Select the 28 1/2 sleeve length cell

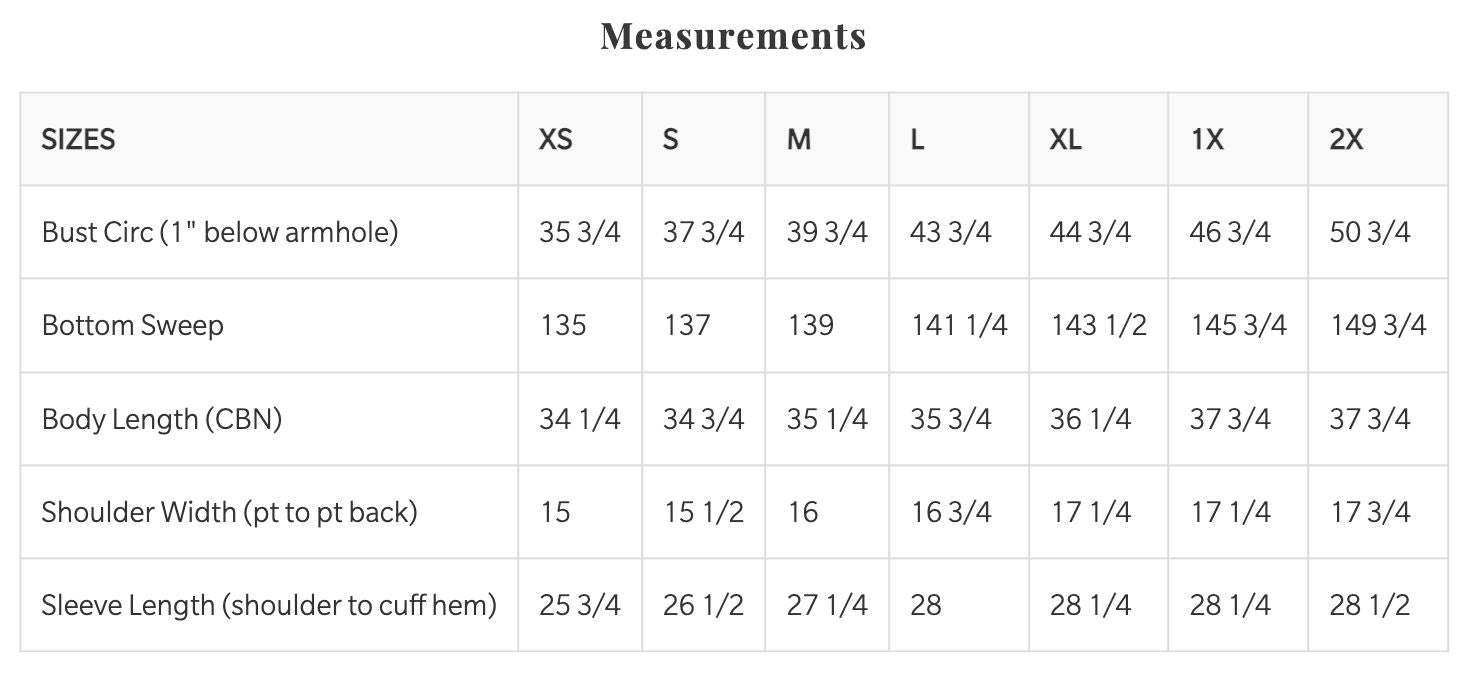click(x=1370, y=605)
